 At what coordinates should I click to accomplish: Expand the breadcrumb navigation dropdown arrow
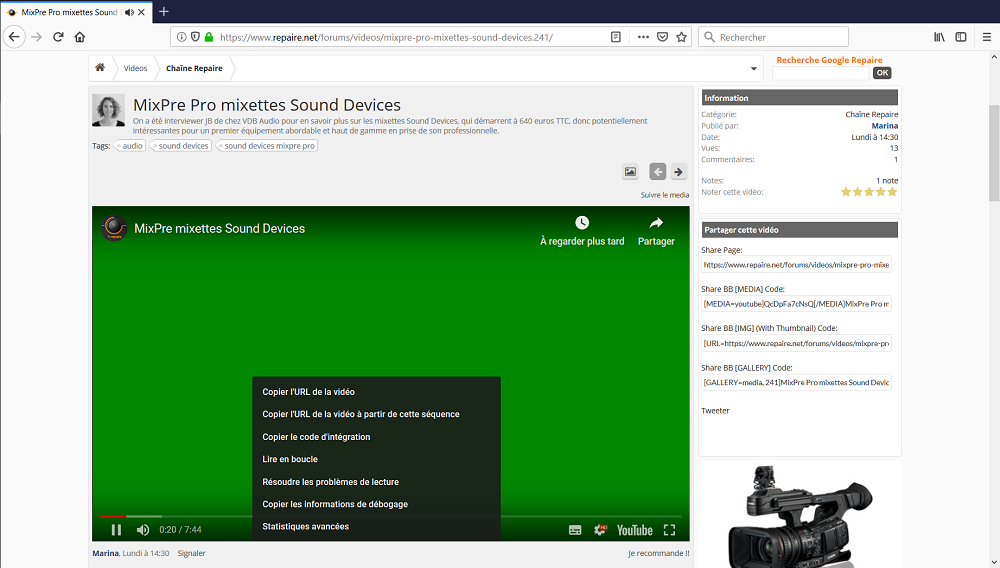pyautogui.click(x=754, y=69)
